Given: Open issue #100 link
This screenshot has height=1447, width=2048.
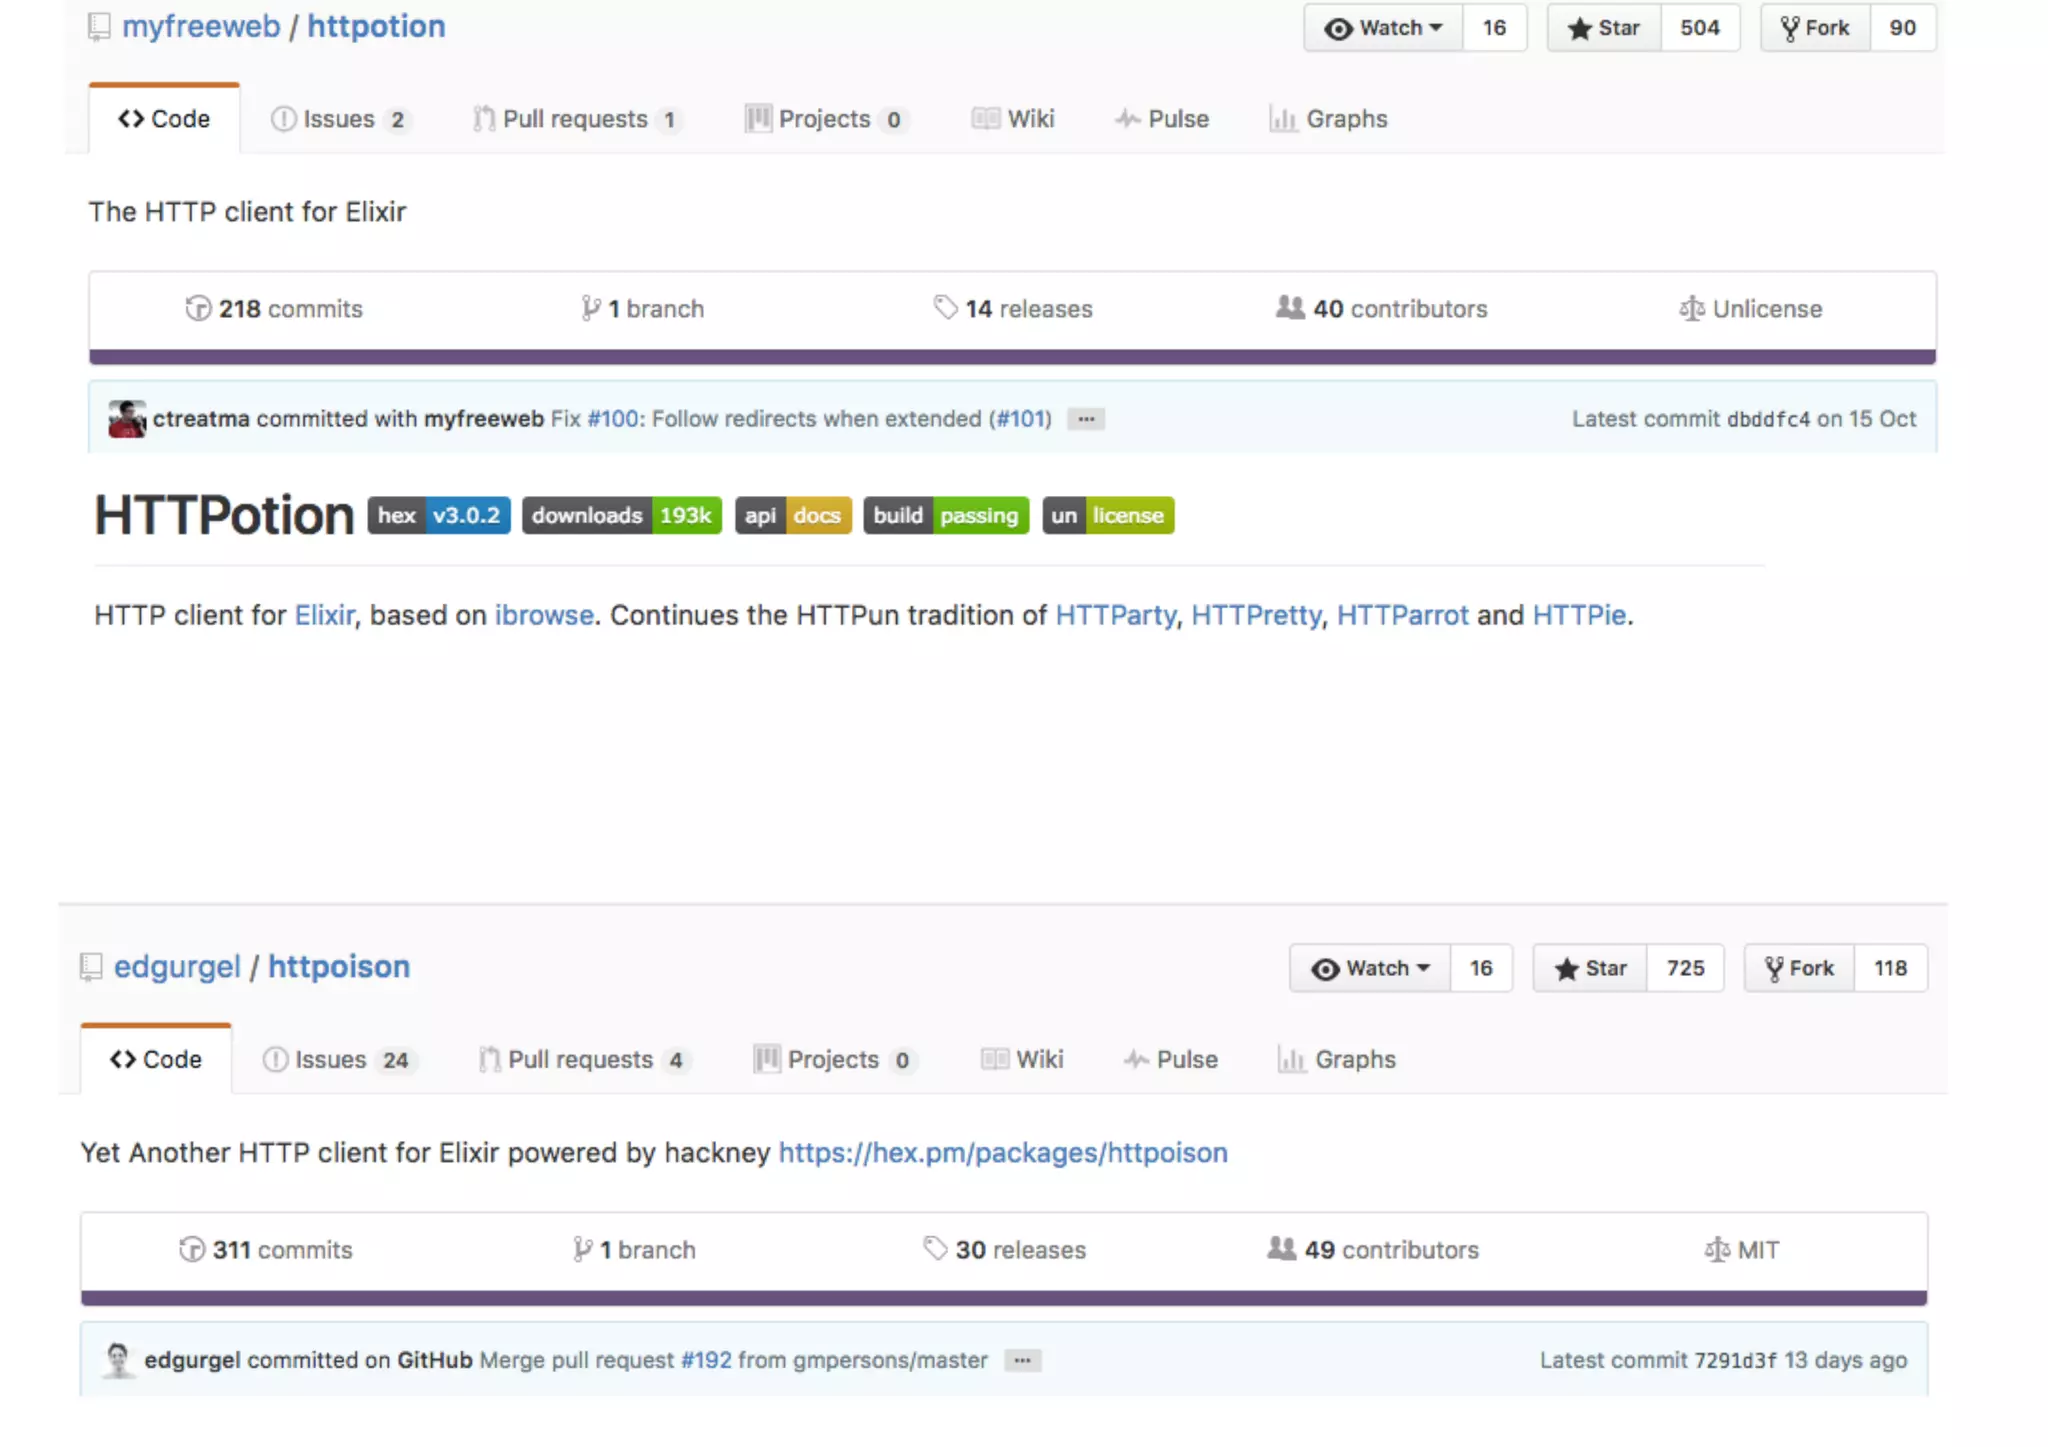Looking at the screenshot, I should tap(612, 419).
